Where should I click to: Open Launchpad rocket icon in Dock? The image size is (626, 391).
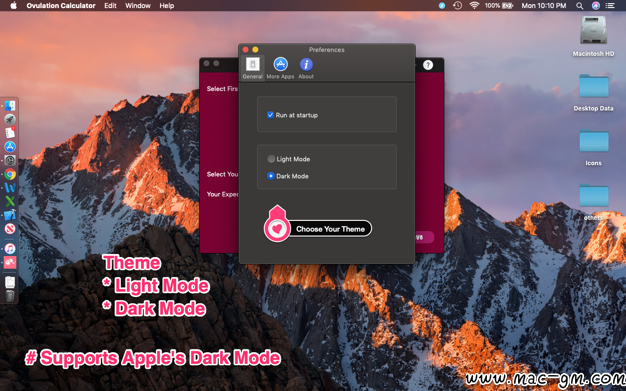coord(10,119)
